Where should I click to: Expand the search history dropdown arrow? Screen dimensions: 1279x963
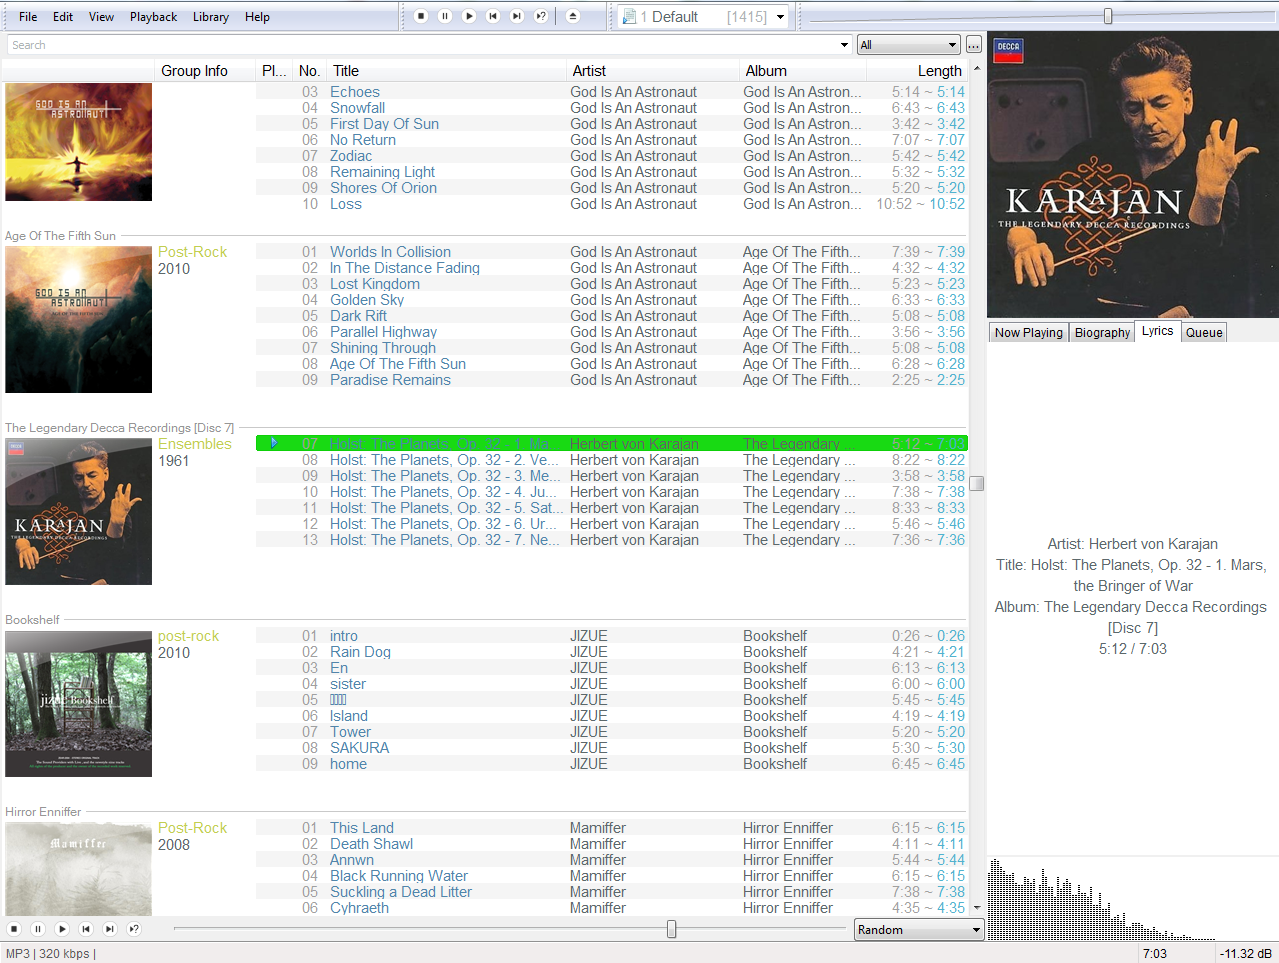pos(845,45)
